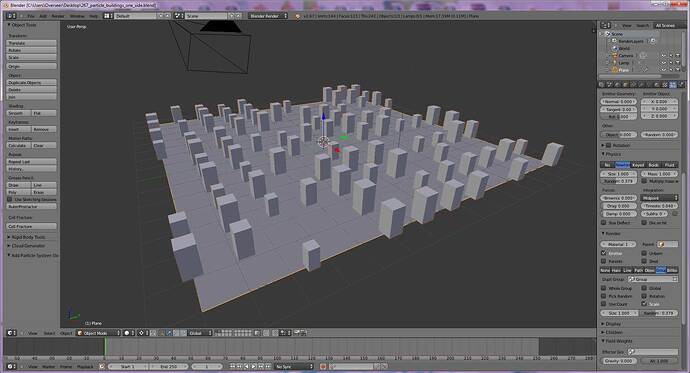Open the Physics properties tab icon
The image size is (690, 373).
click(x=682, y=84)
